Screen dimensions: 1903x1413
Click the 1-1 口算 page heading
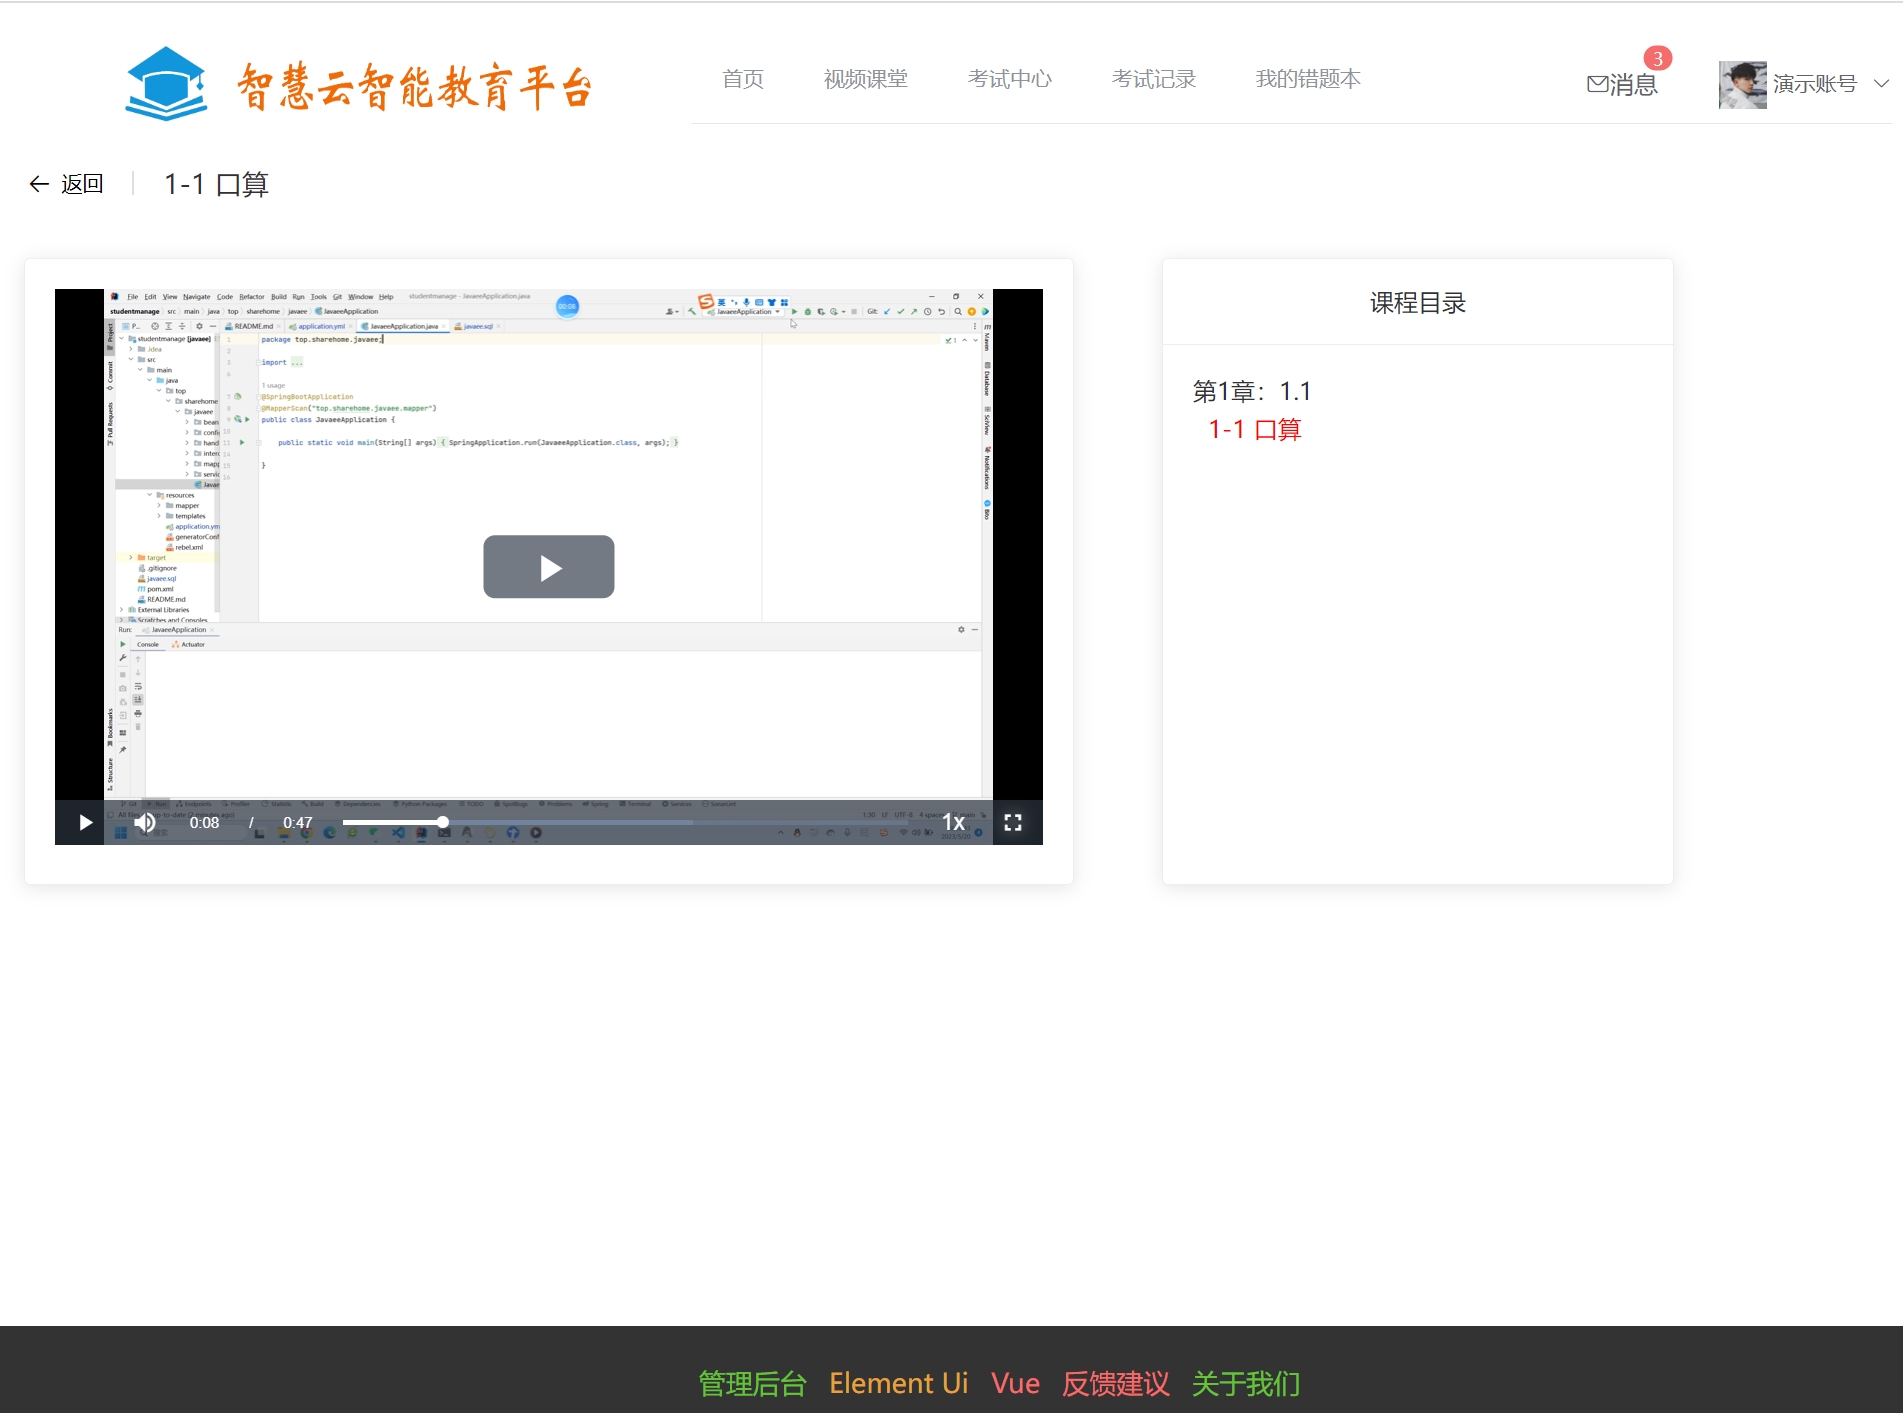pyautogui.click(x=216, y=184)
